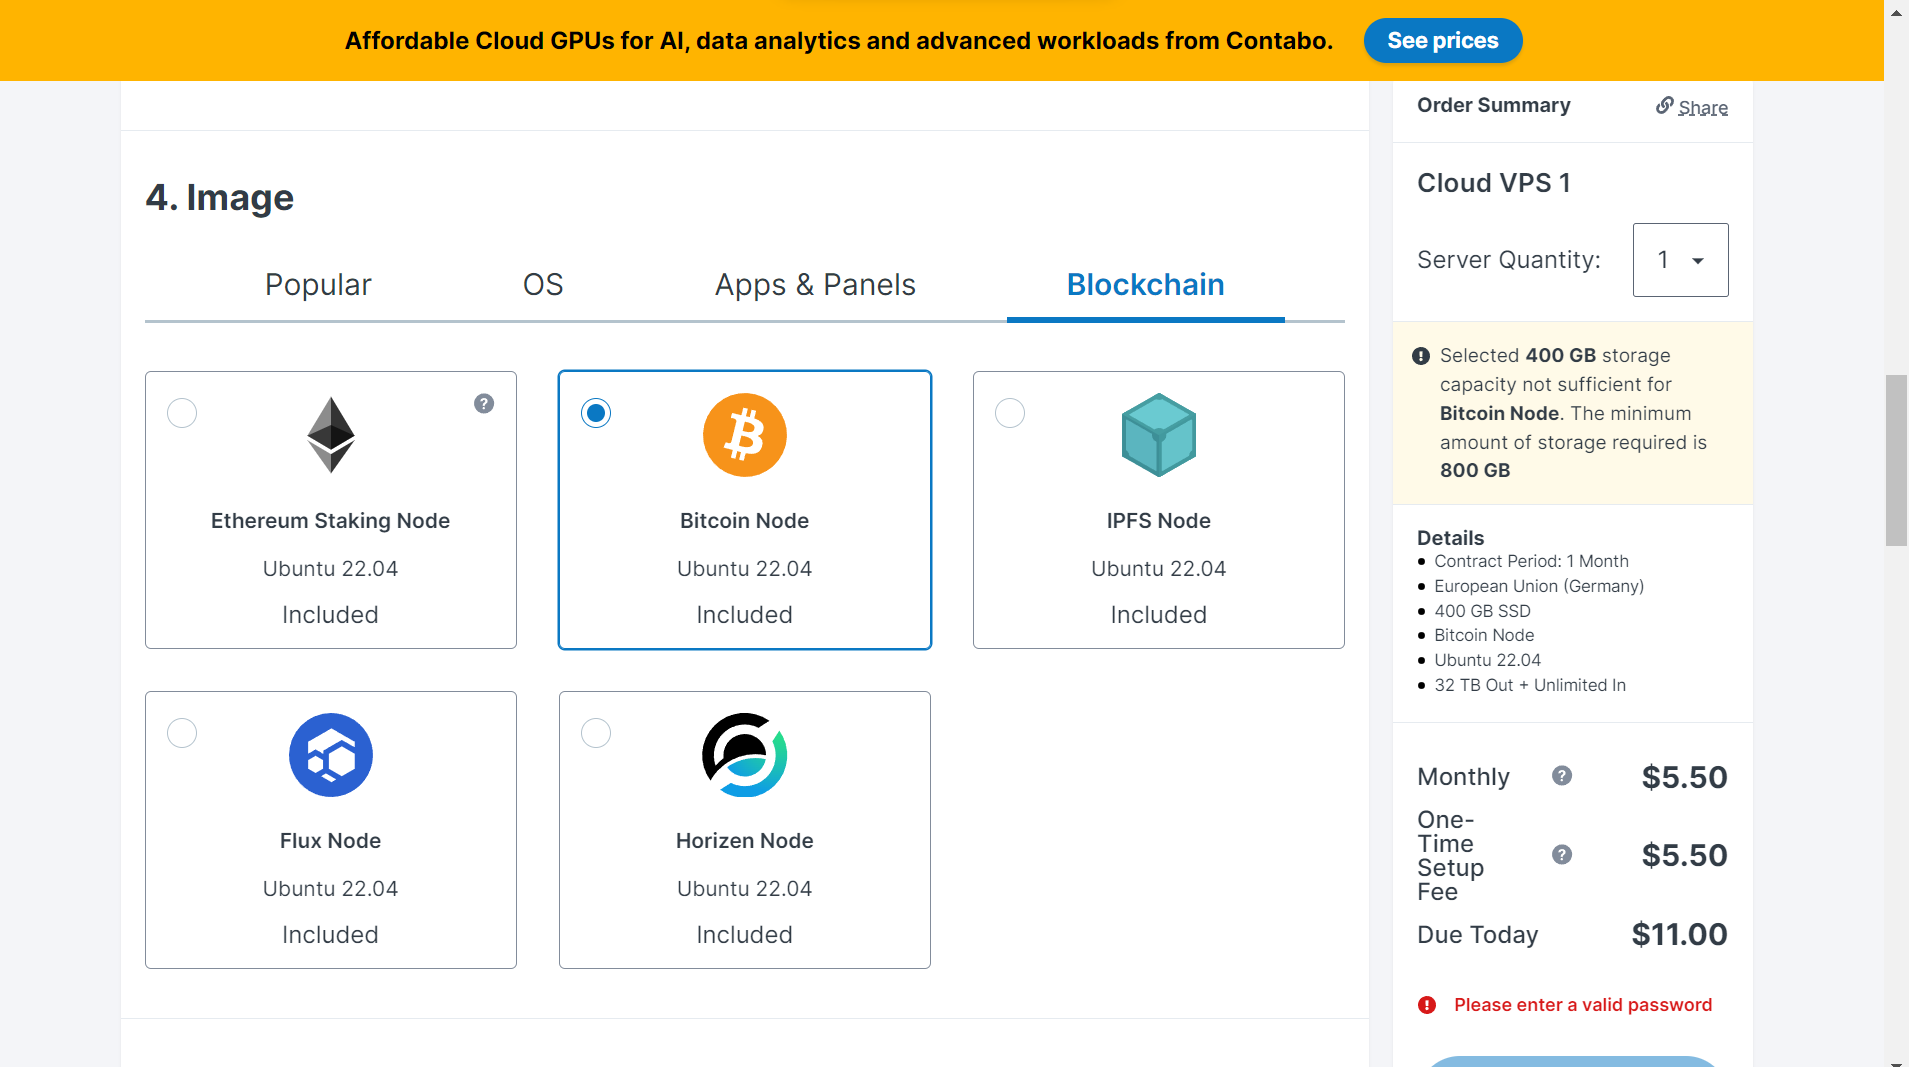The height and width of the screenshot is (1067, 1909).
Task: Switch to the Popular image tab
Action: (x=318, y=285)
